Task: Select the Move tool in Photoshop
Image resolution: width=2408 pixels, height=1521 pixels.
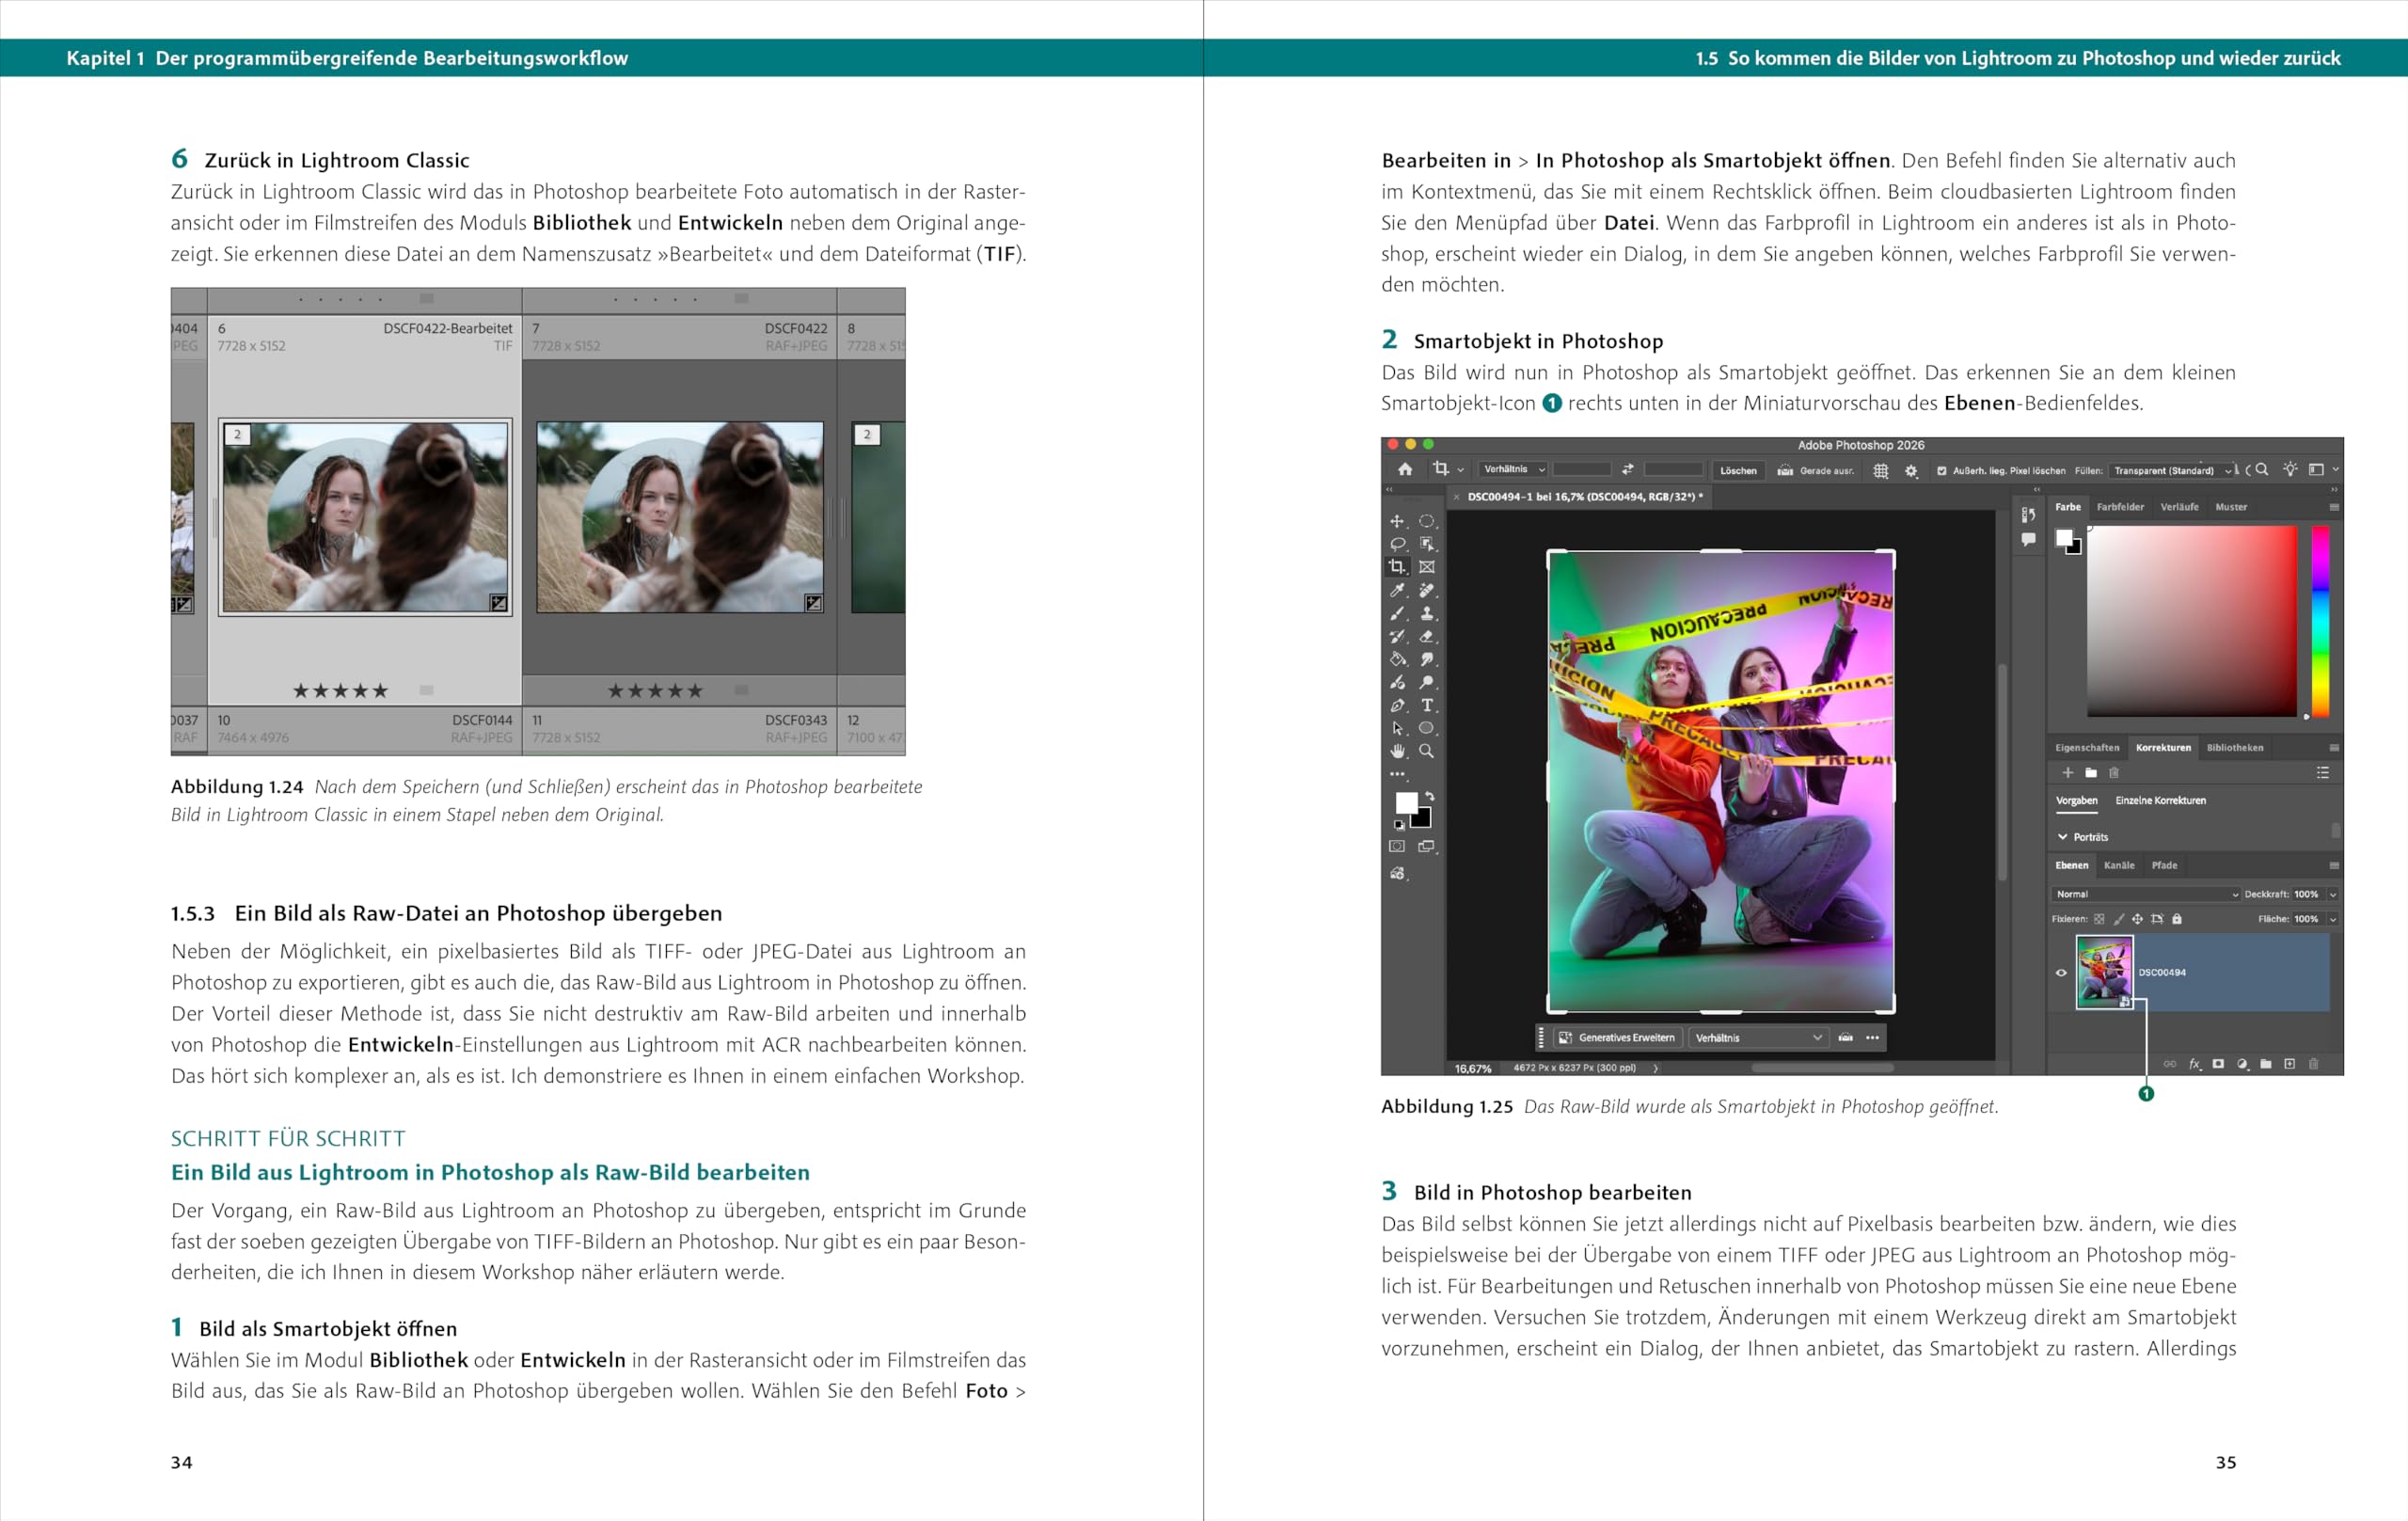Action: click(1397, 522)
